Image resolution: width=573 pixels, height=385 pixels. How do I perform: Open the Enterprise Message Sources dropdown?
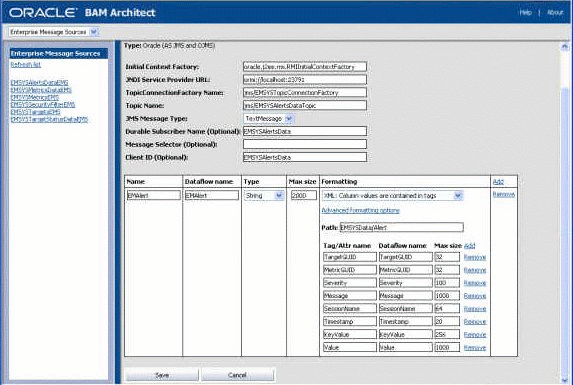[53, 32]
